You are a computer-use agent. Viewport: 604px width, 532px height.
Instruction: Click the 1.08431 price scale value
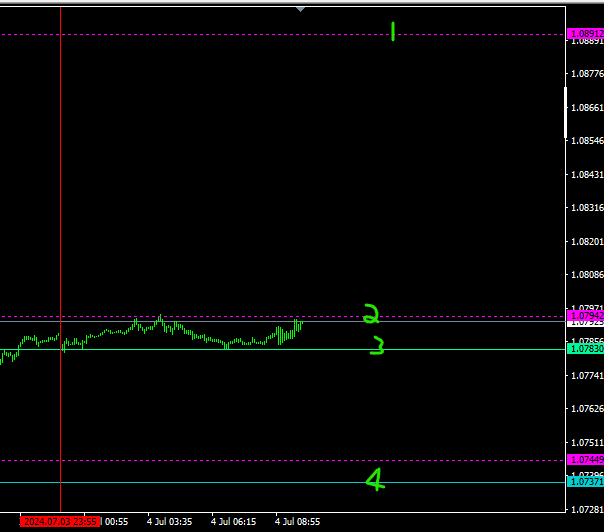pos(587,175)
